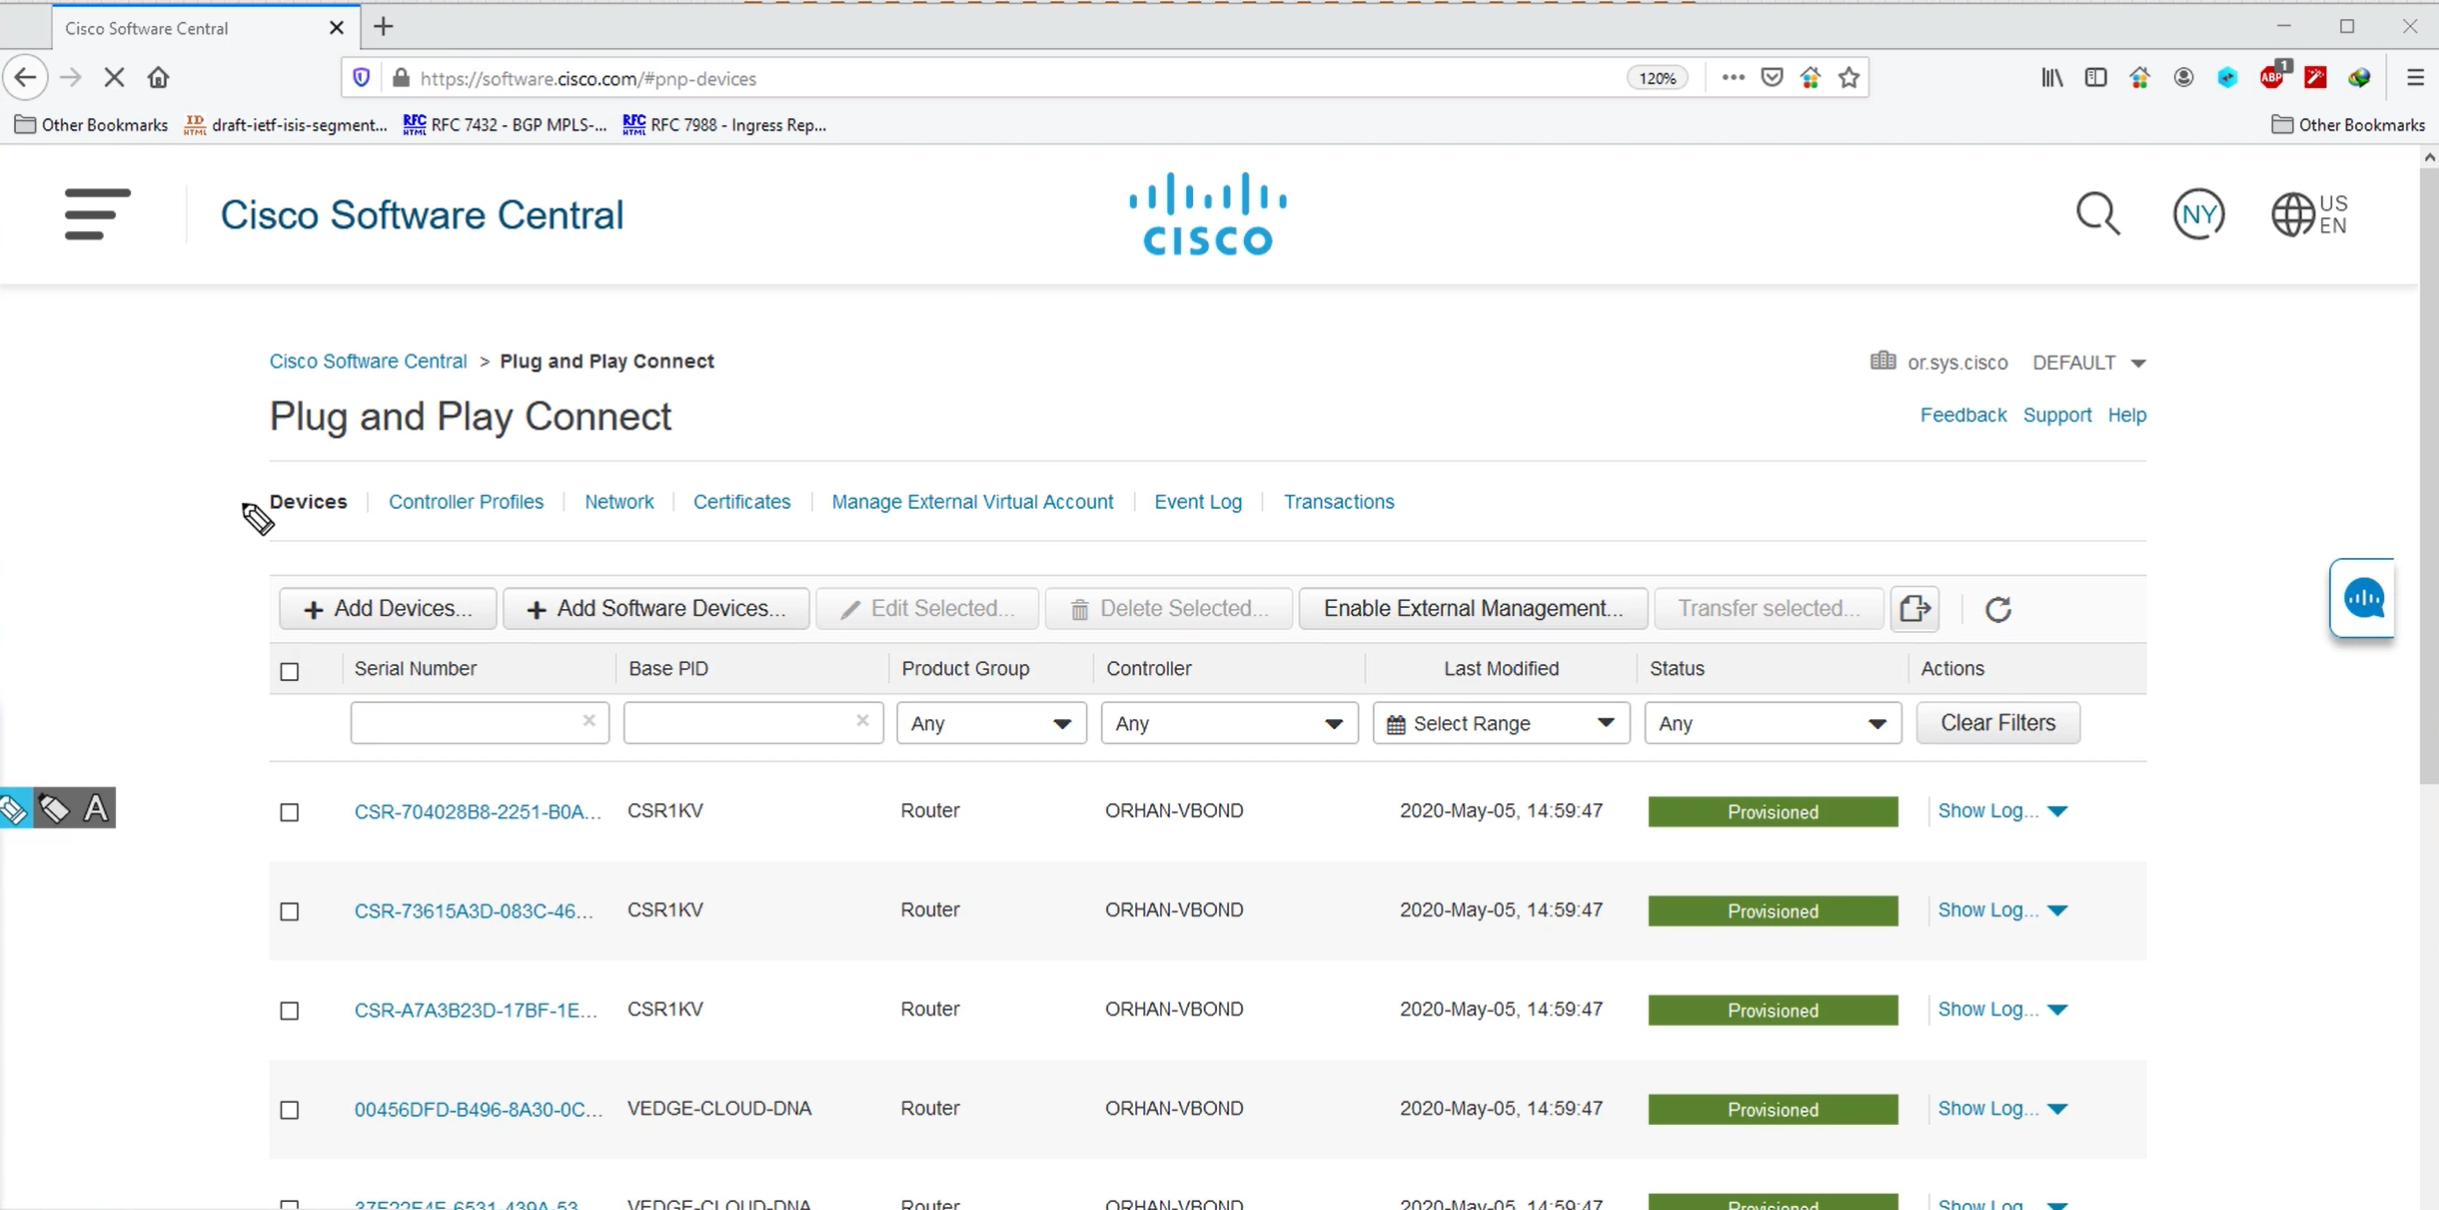This screenshot has height=1210, width=2439.
Task: Click the export devices icon
Action: tap(1914, 609)
